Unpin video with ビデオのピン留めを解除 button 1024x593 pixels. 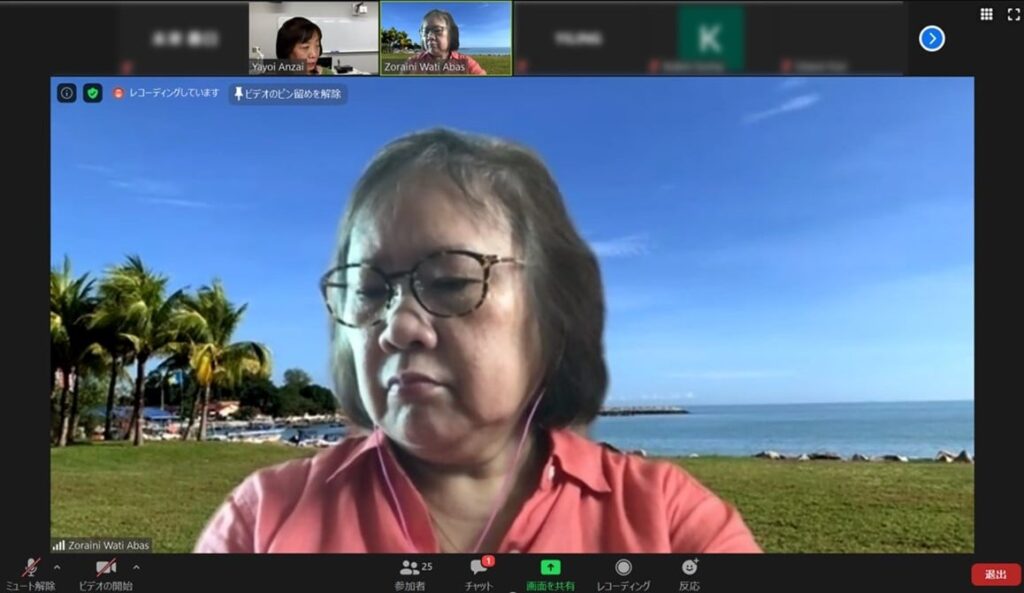click(288, 94)
